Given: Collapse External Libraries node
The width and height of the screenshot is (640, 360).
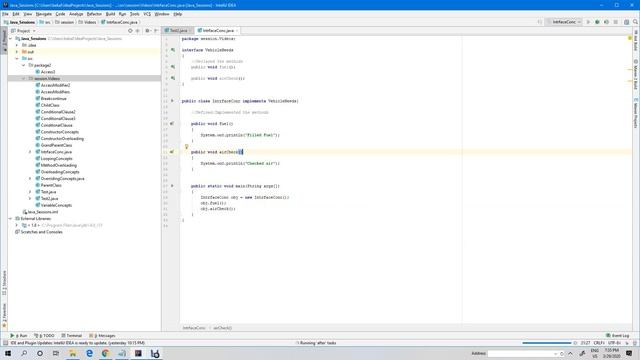Looking at the screenshot, I should [x=11, y=218].
